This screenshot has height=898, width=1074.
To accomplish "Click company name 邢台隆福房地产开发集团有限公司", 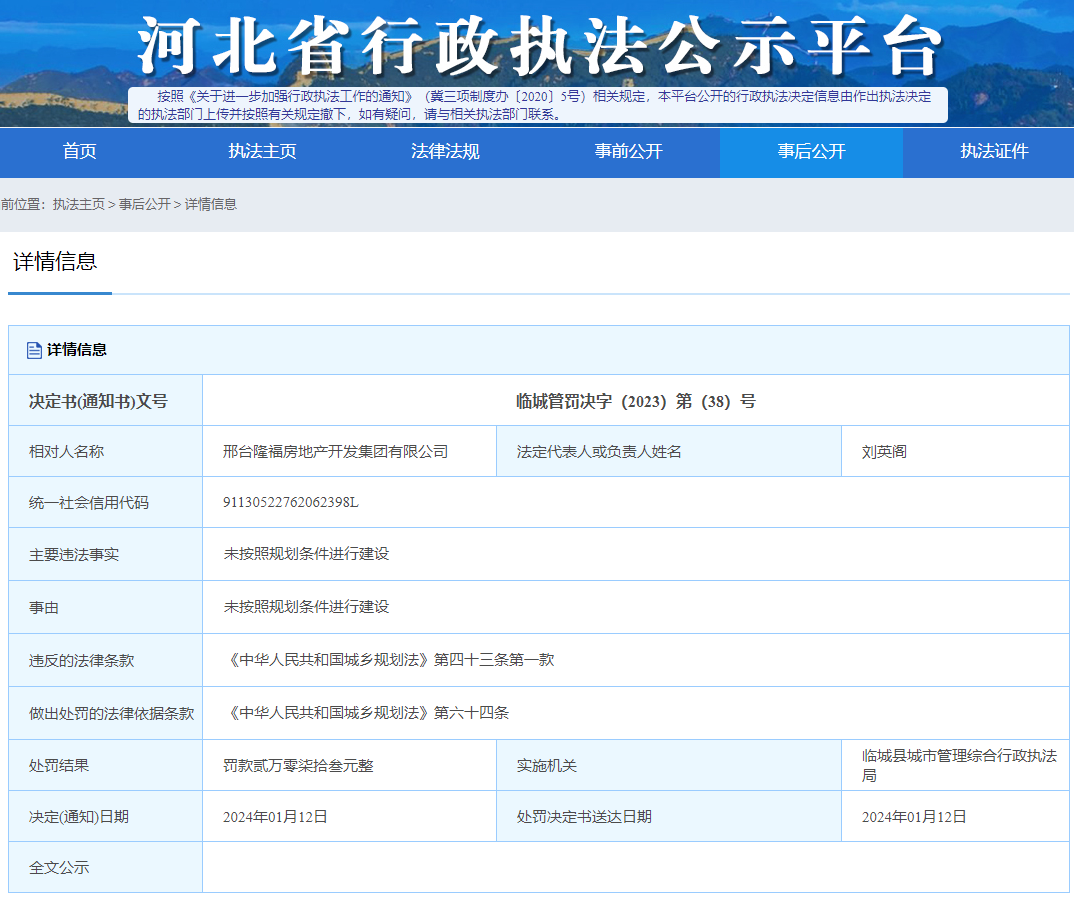I will pos(335,452).
